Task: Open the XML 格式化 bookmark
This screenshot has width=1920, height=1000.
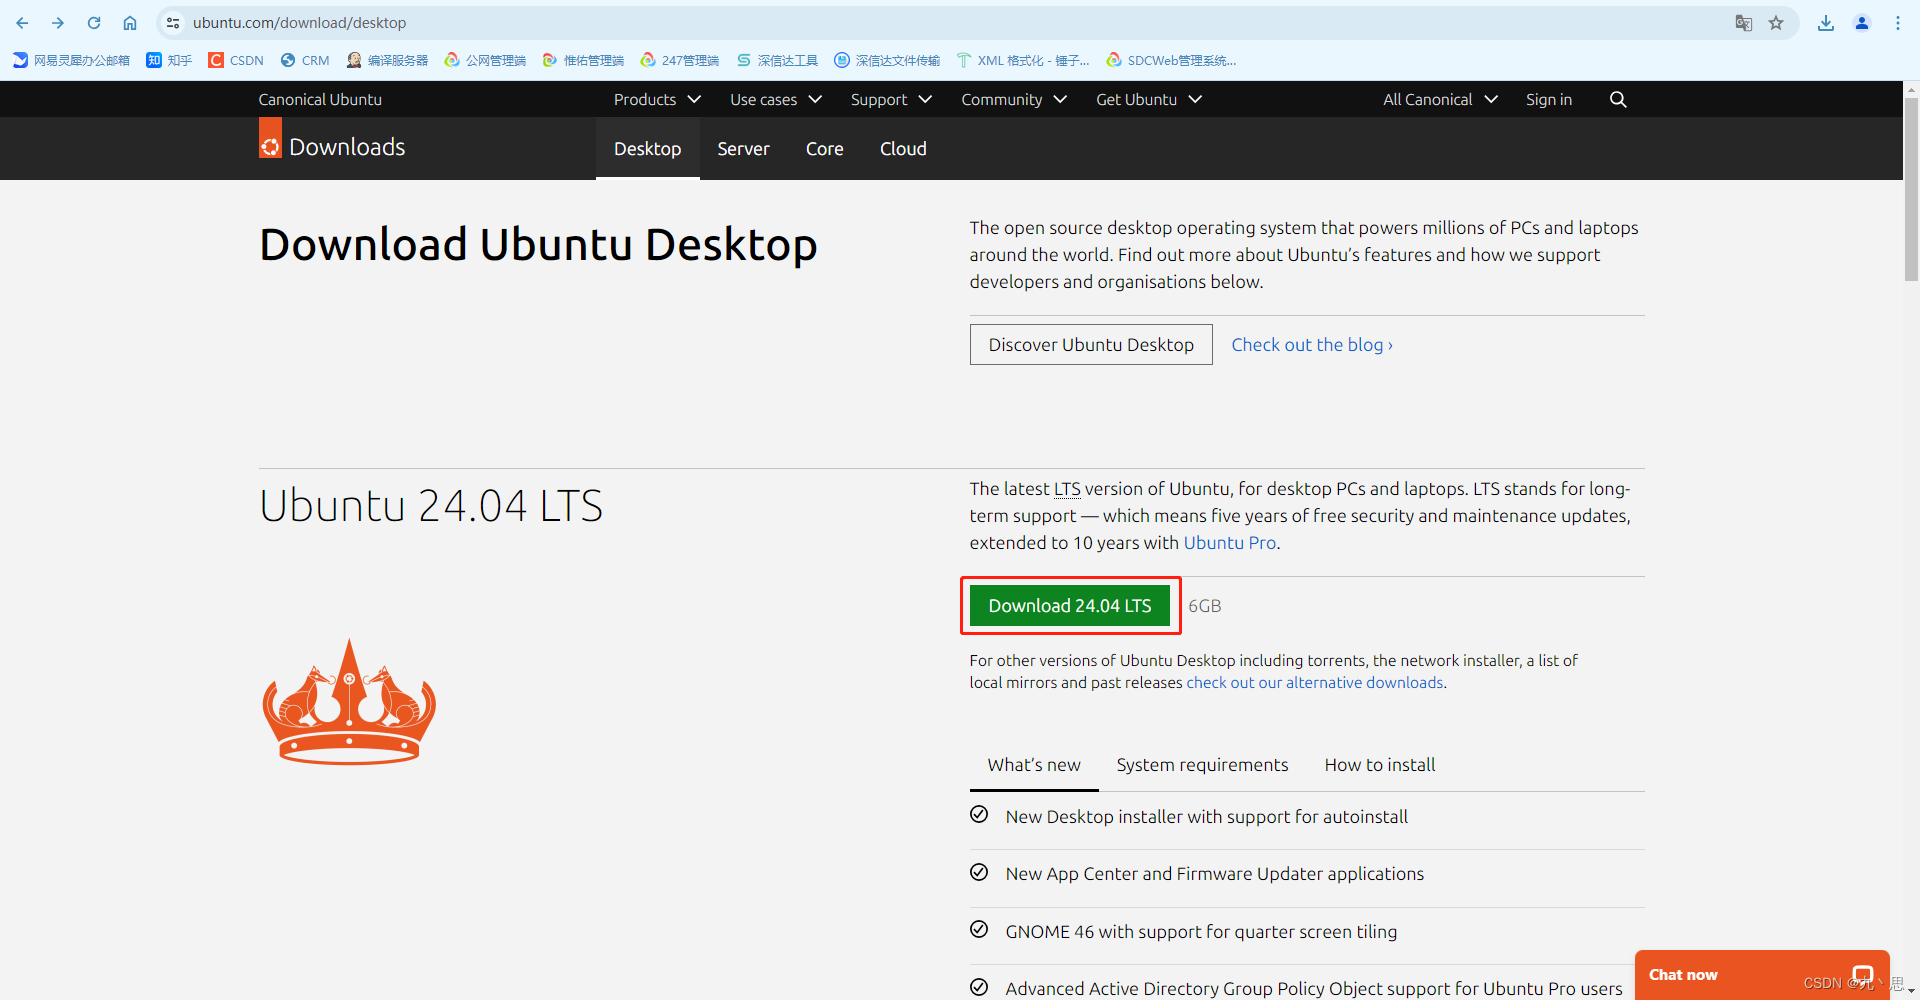Action: [1023, 60]
